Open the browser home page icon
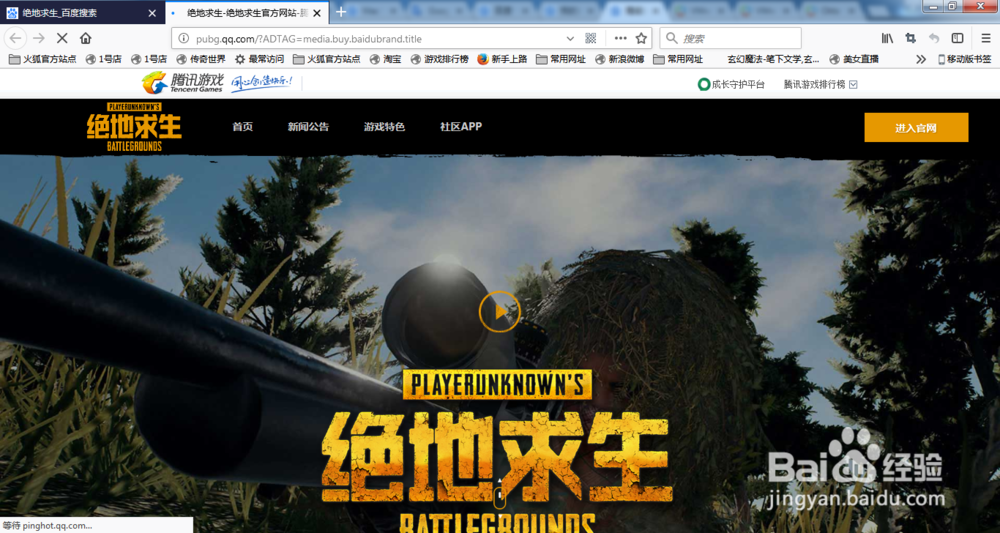This screenshot has height=533, width=1000. [85, 38]
